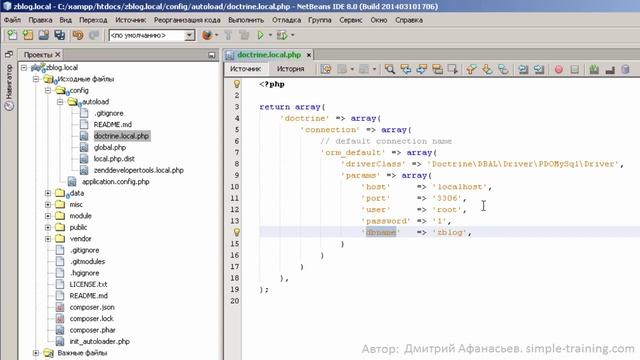Switch to the Источник view tab
This screenshot has height=360, width=640.
point(245,69)
